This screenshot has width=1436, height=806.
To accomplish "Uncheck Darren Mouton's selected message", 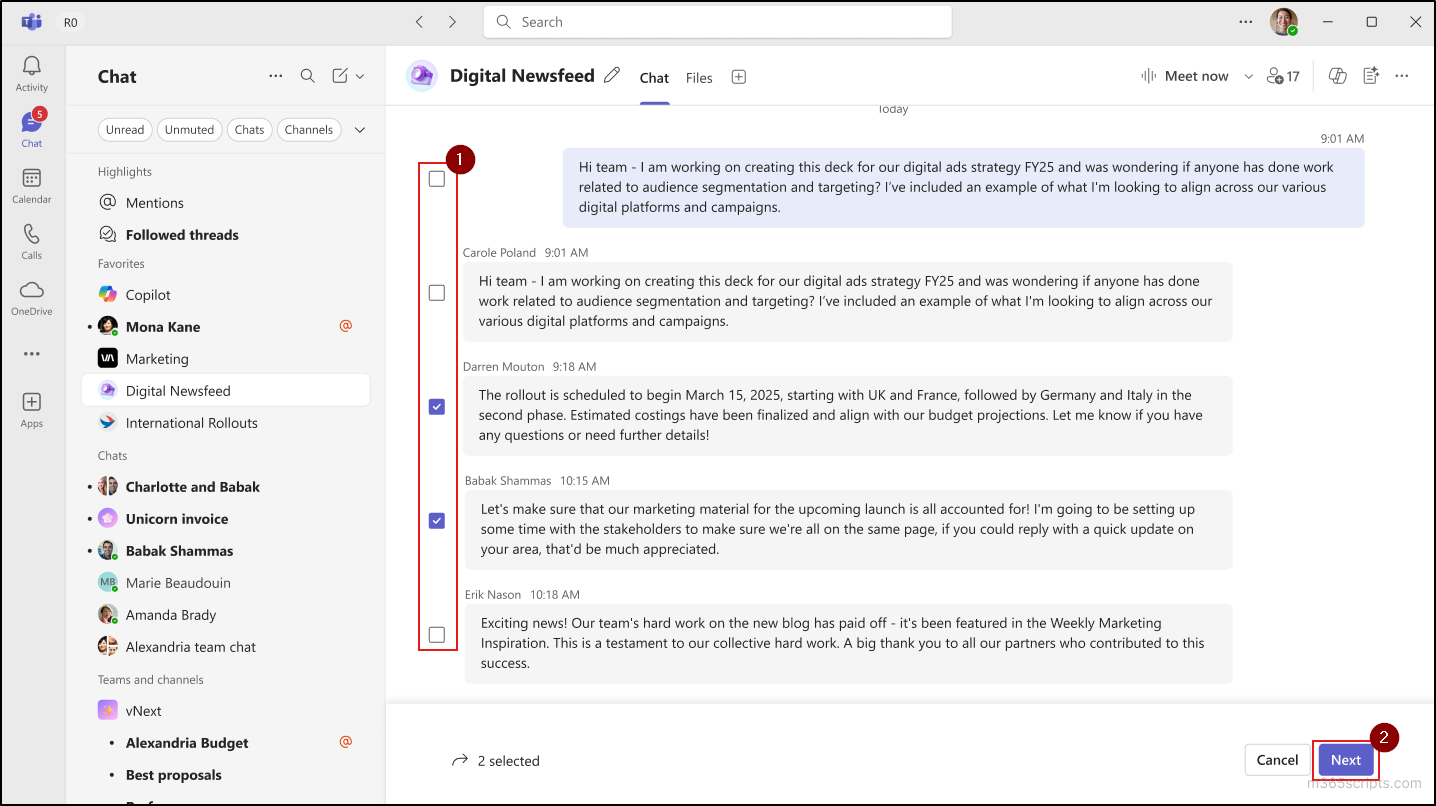I will point(436,406).
